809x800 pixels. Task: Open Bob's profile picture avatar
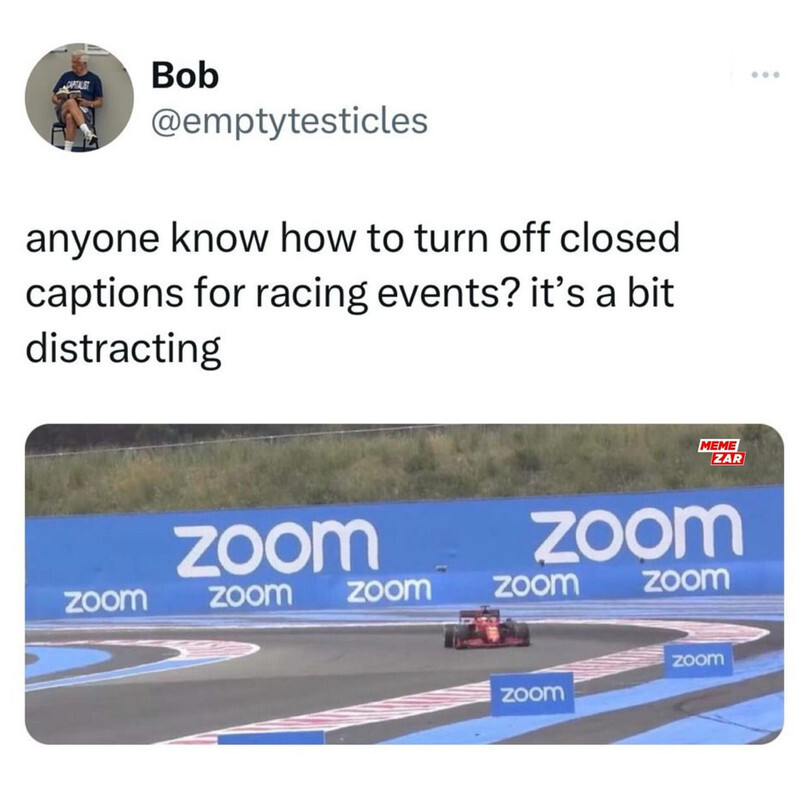tap(79, 97)
